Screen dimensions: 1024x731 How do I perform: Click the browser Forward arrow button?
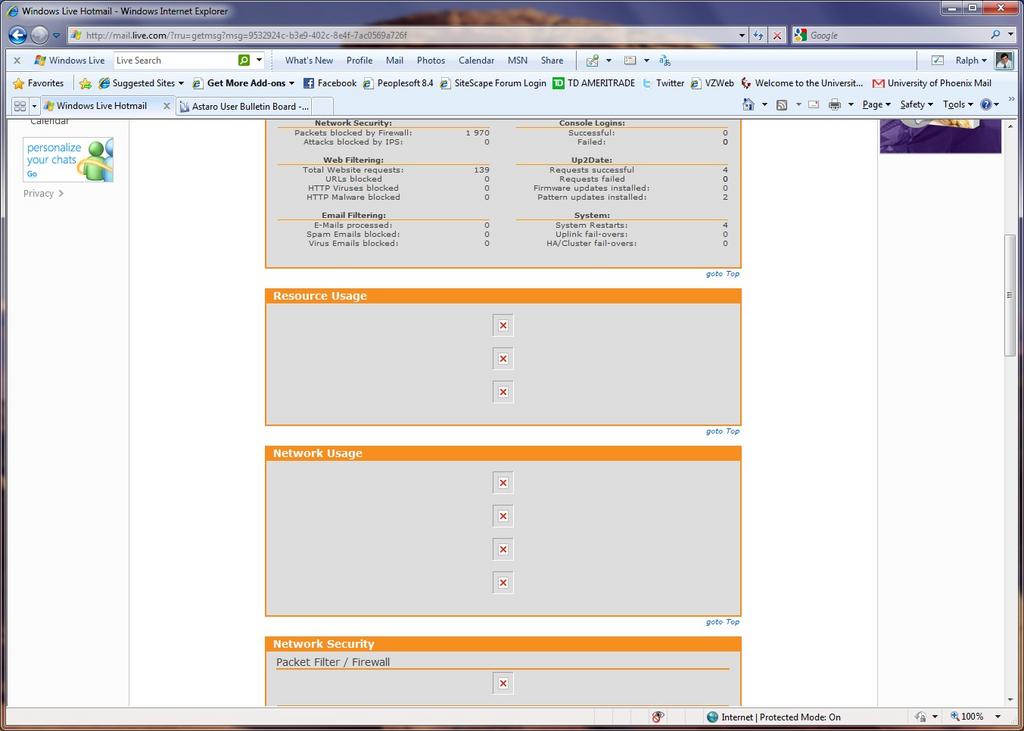(40, 35)
